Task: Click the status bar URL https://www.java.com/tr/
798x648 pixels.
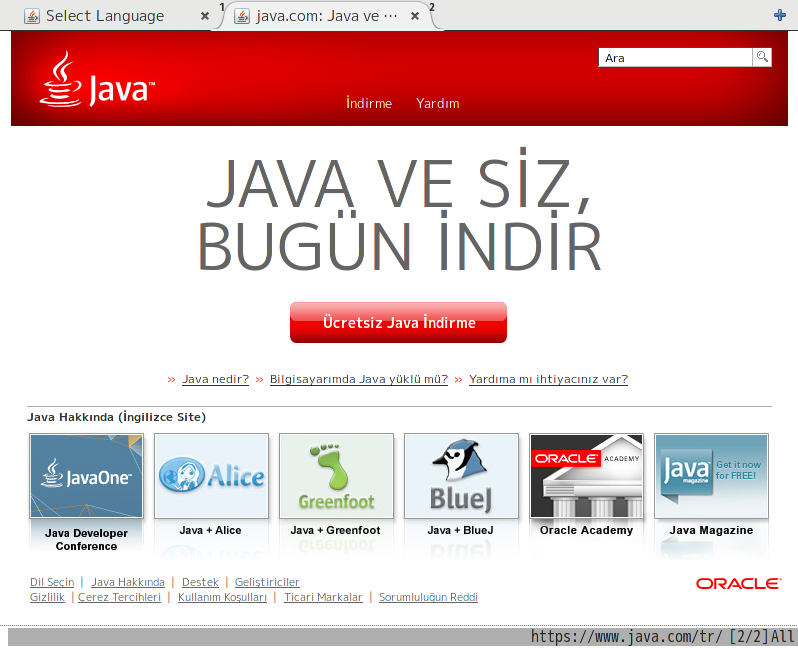Action: click(x=626, y=636)
